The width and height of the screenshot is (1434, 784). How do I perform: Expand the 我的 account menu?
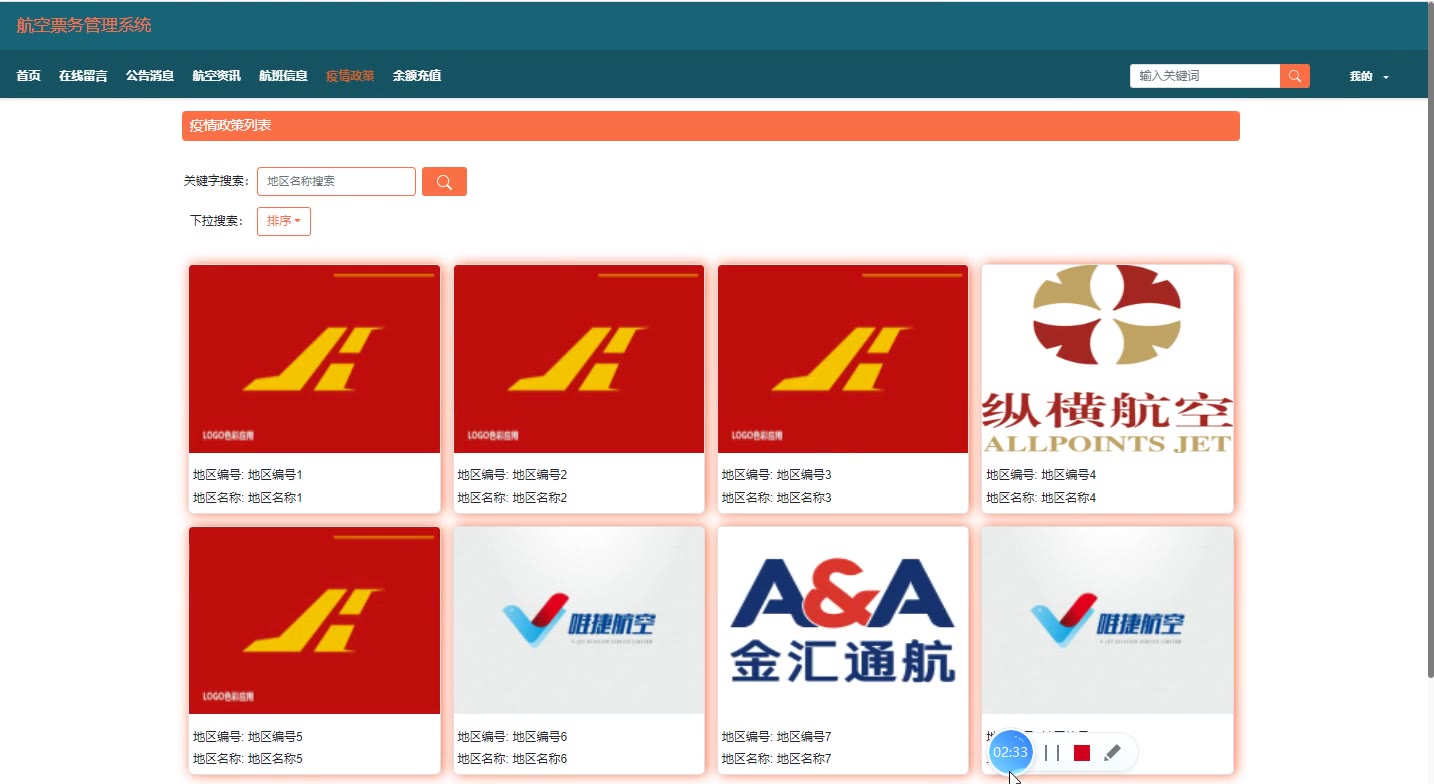click(x=1369, y=76)
